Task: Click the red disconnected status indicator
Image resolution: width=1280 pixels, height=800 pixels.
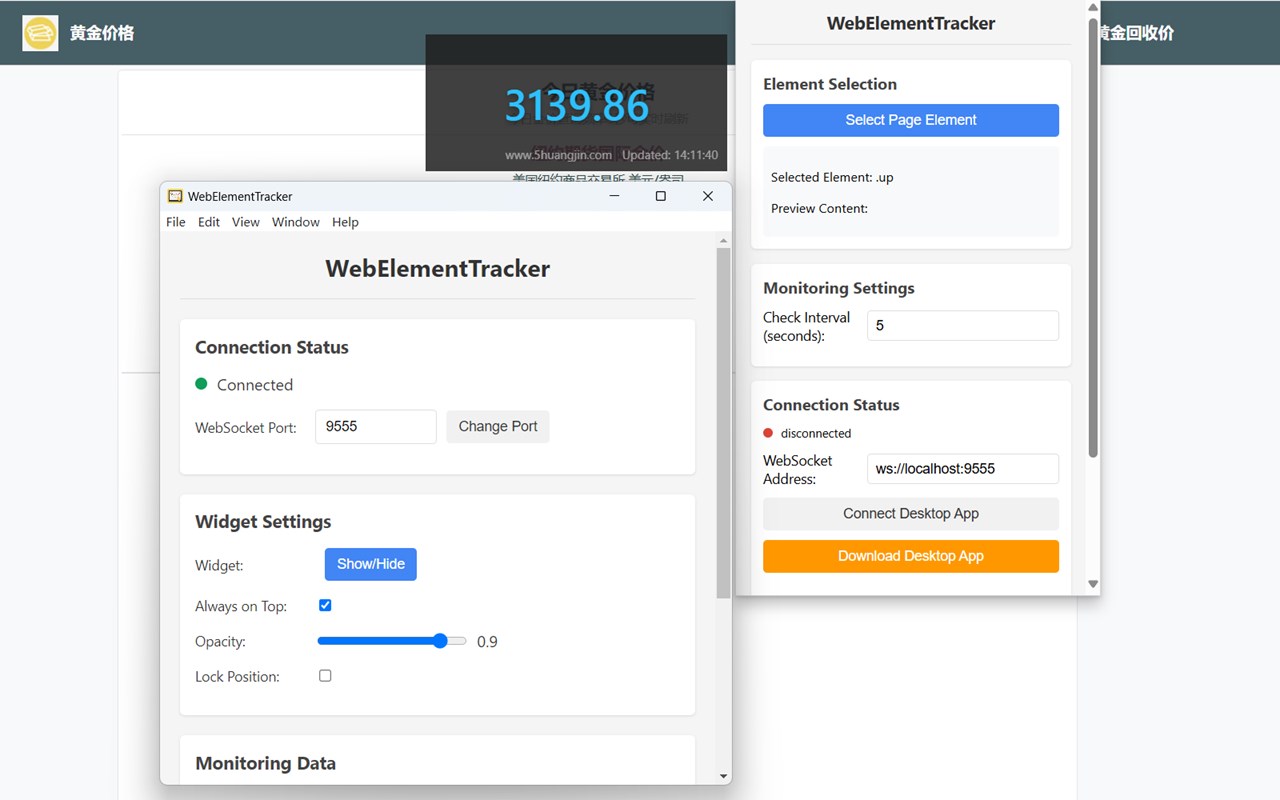Action: [768, 433]
